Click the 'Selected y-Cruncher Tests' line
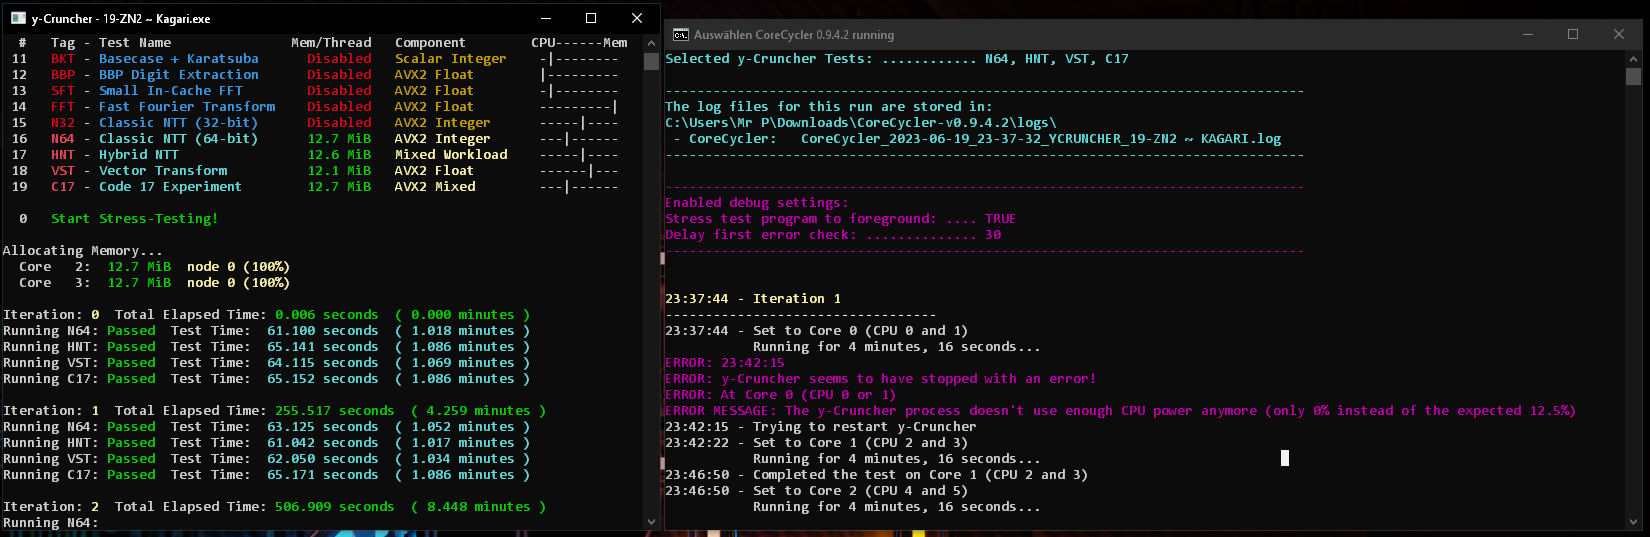The width and height of the screenshot is (1650, 537). 897,59
